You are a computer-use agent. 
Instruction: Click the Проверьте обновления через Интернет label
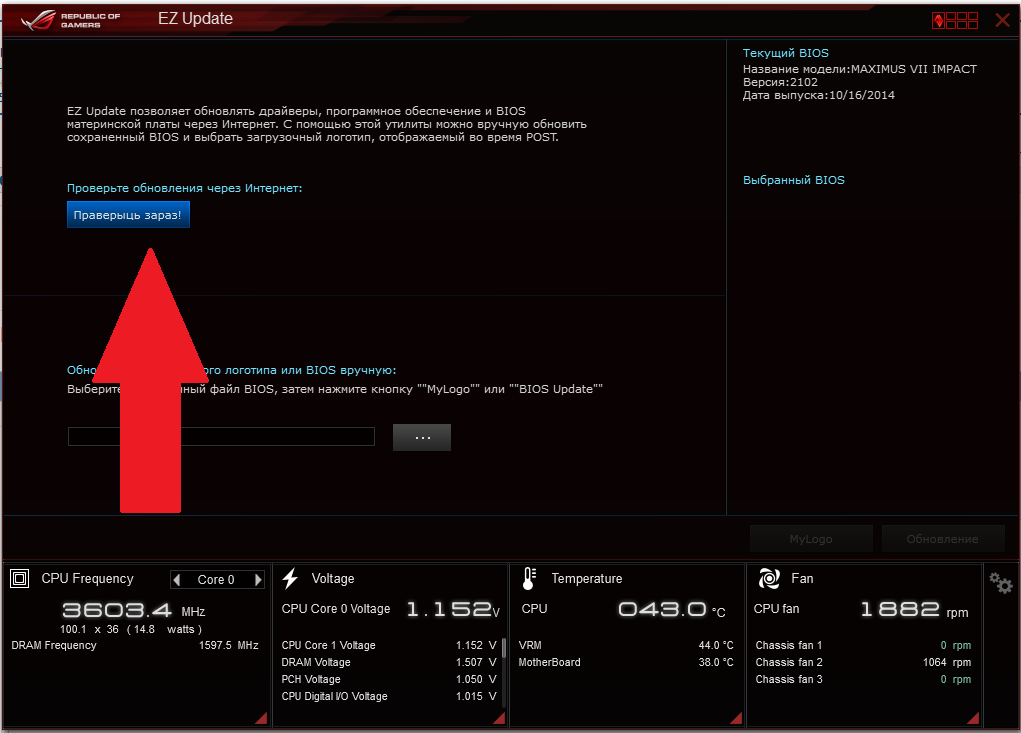point(184,188)
